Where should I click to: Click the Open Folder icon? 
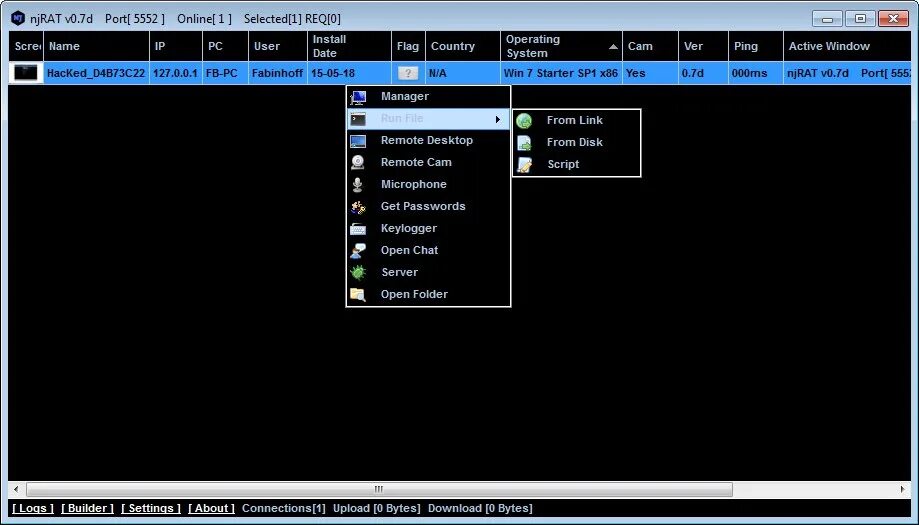(358, 295)
